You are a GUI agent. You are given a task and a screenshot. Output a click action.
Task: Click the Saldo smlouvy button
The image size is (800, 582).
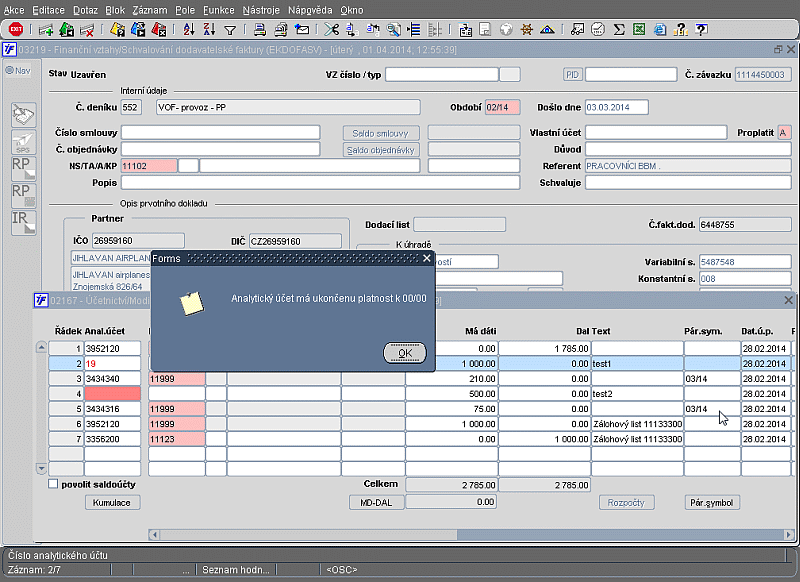pyautogui.click(x=381, y=133)
